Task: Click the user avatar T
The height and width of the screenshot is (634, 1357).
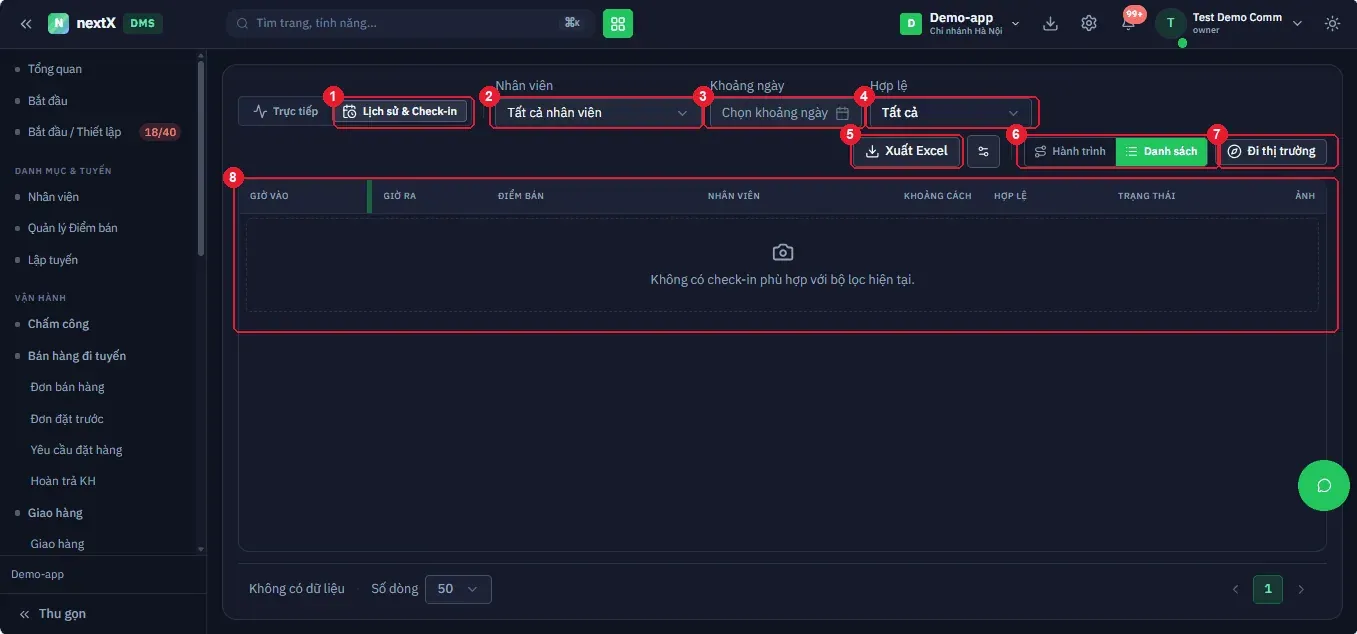Action: [x=1171, y=23]
